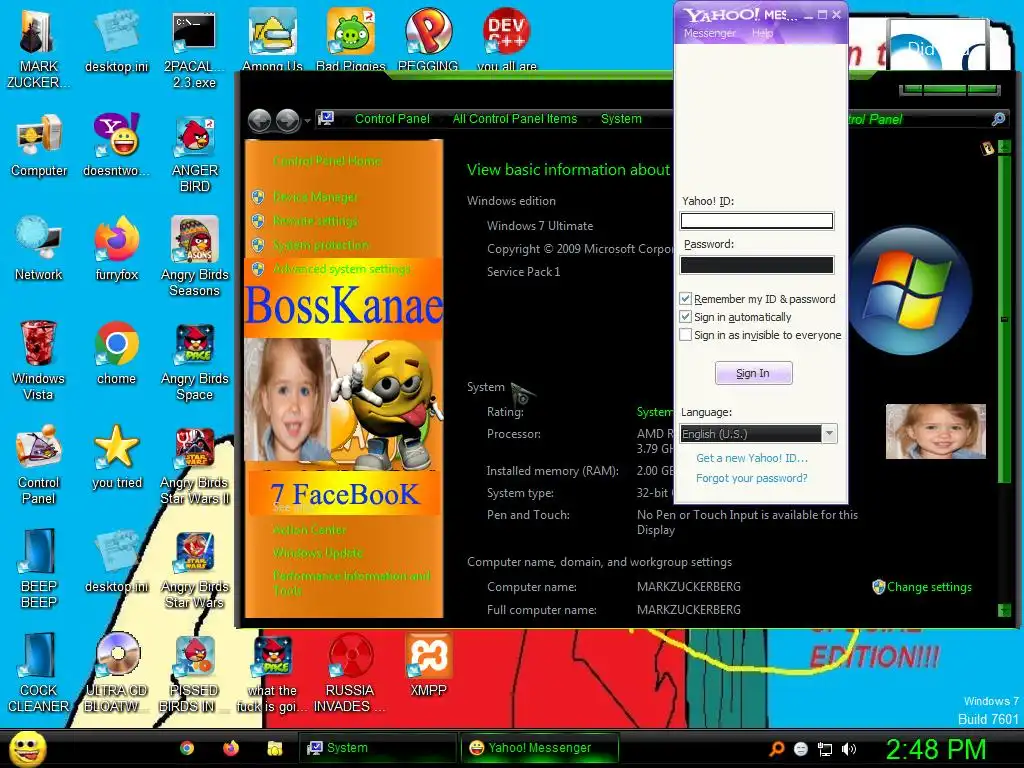
Task: Expand the recent pages arrow beside Forward
Action: pyautogui.click(x=308, y=121)
